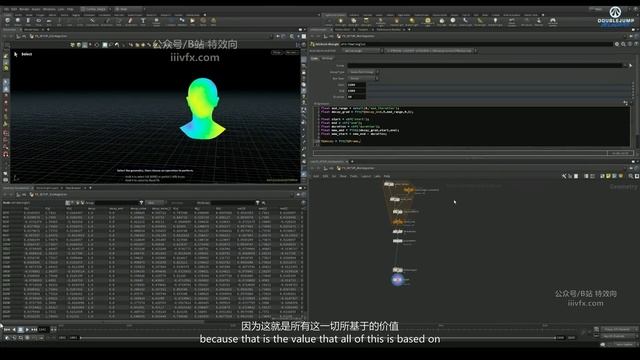Image resolution: width=640 pixels, height=360 pixels.
Task: Select the Box shelf tool
Action: click(7, 21)
